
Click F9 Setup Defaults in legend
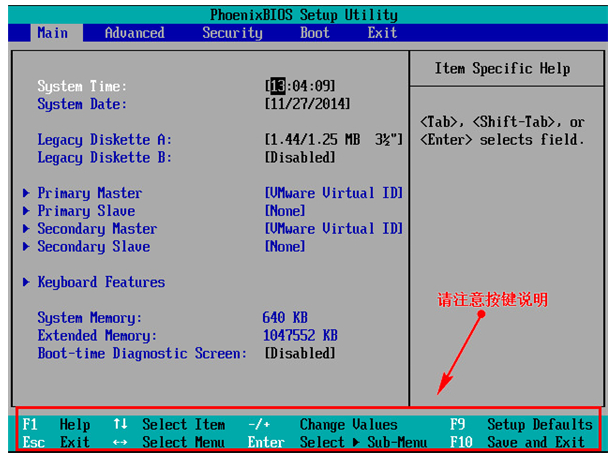click(520, 424)
